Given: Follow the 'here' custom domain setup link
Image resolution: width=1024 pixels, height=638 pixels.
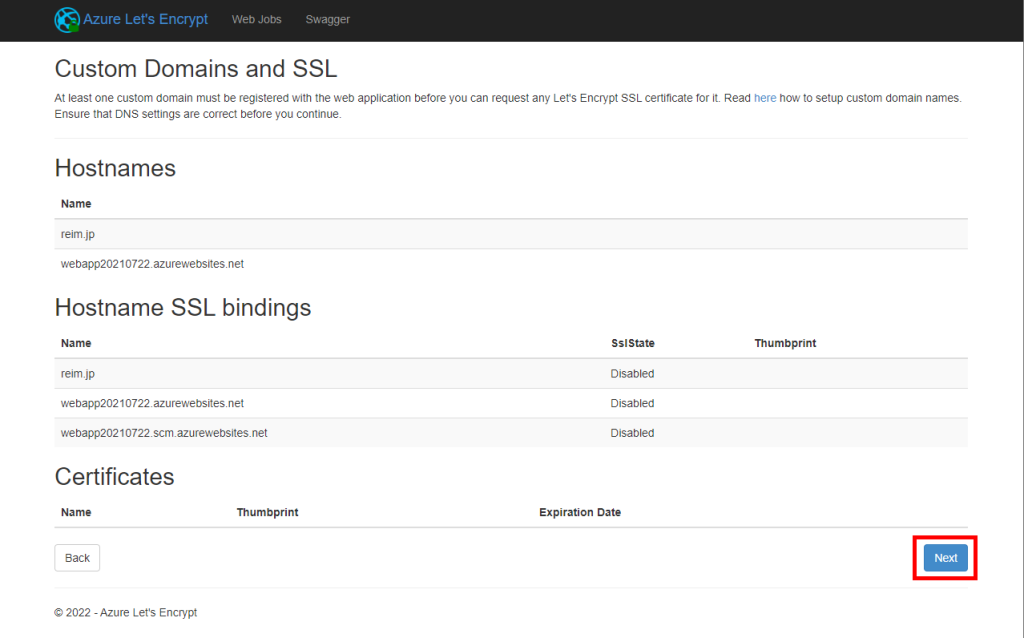Looking at the screenshot, I should click(x=765, y=98).
